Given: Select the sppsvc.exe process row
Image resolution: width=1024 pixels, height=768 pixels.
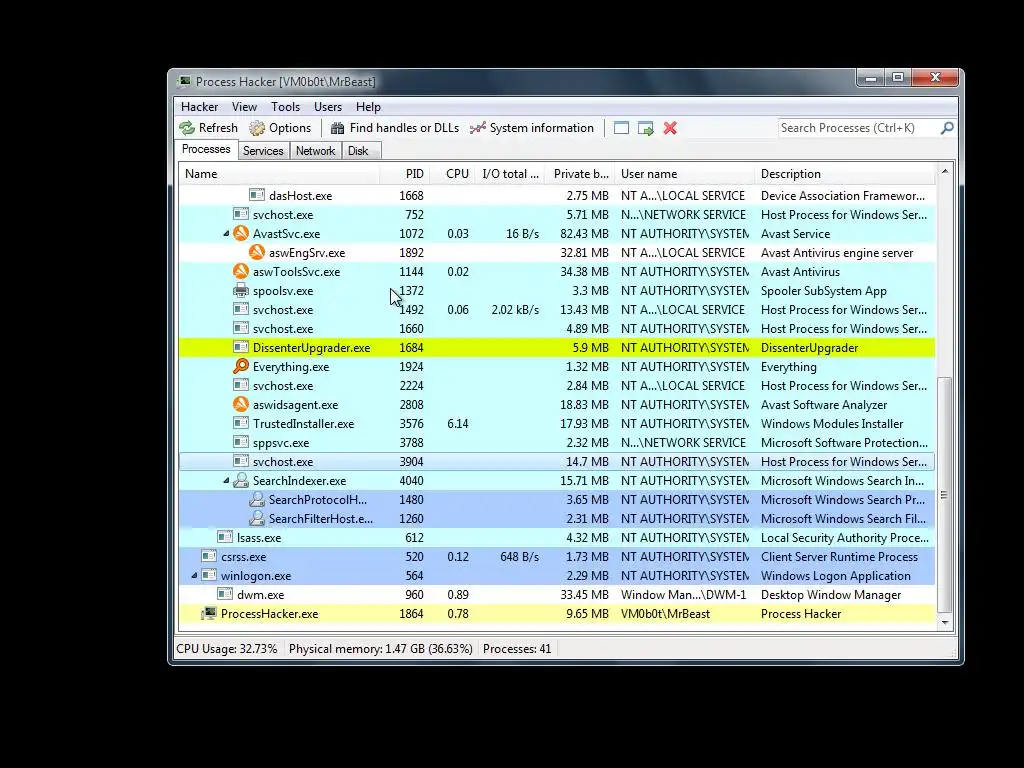Looking at the screenshot, I should coord(557,443).
